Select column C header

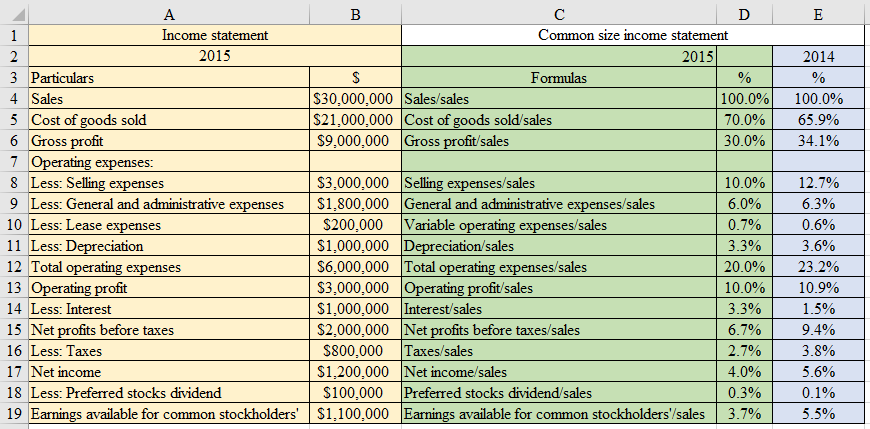pos(559,13)
